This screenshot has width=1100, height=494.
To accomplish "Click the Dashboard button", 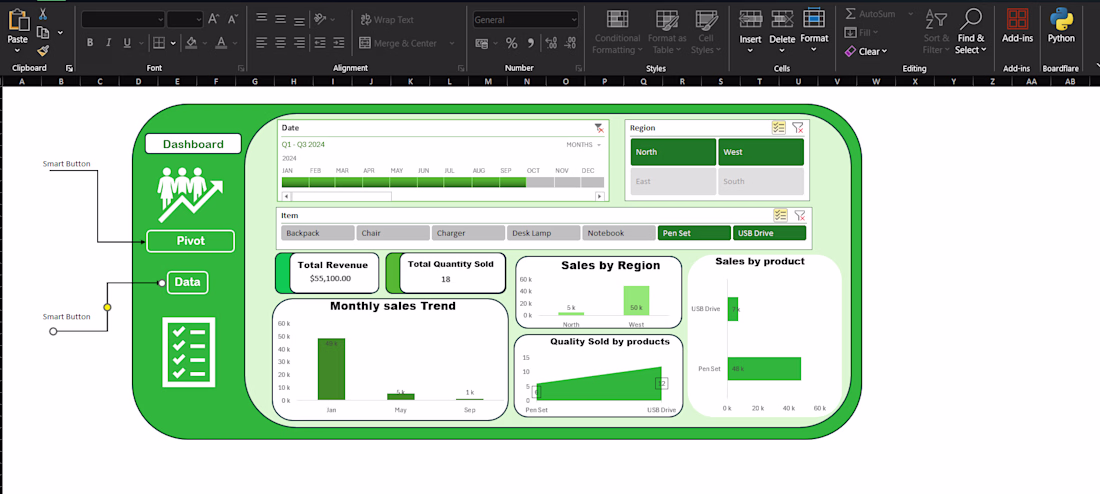I will point(193,144).
